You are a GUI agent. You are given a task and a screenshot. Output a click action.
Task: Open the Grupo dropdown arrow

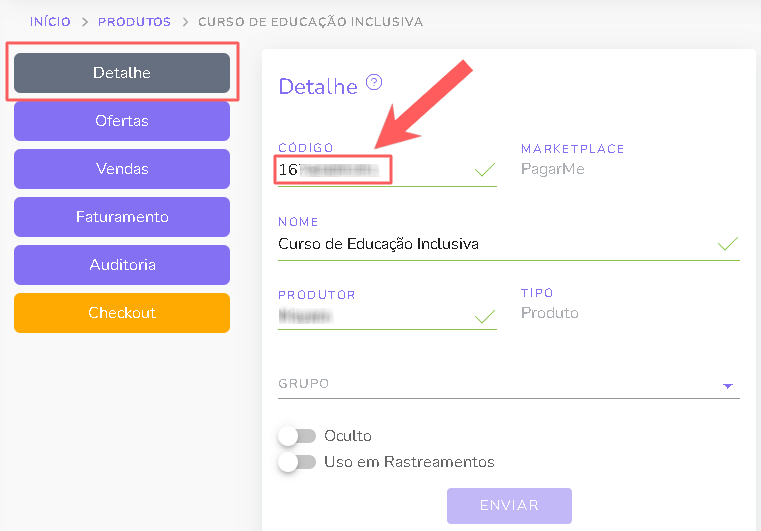[x=728, y=386]
